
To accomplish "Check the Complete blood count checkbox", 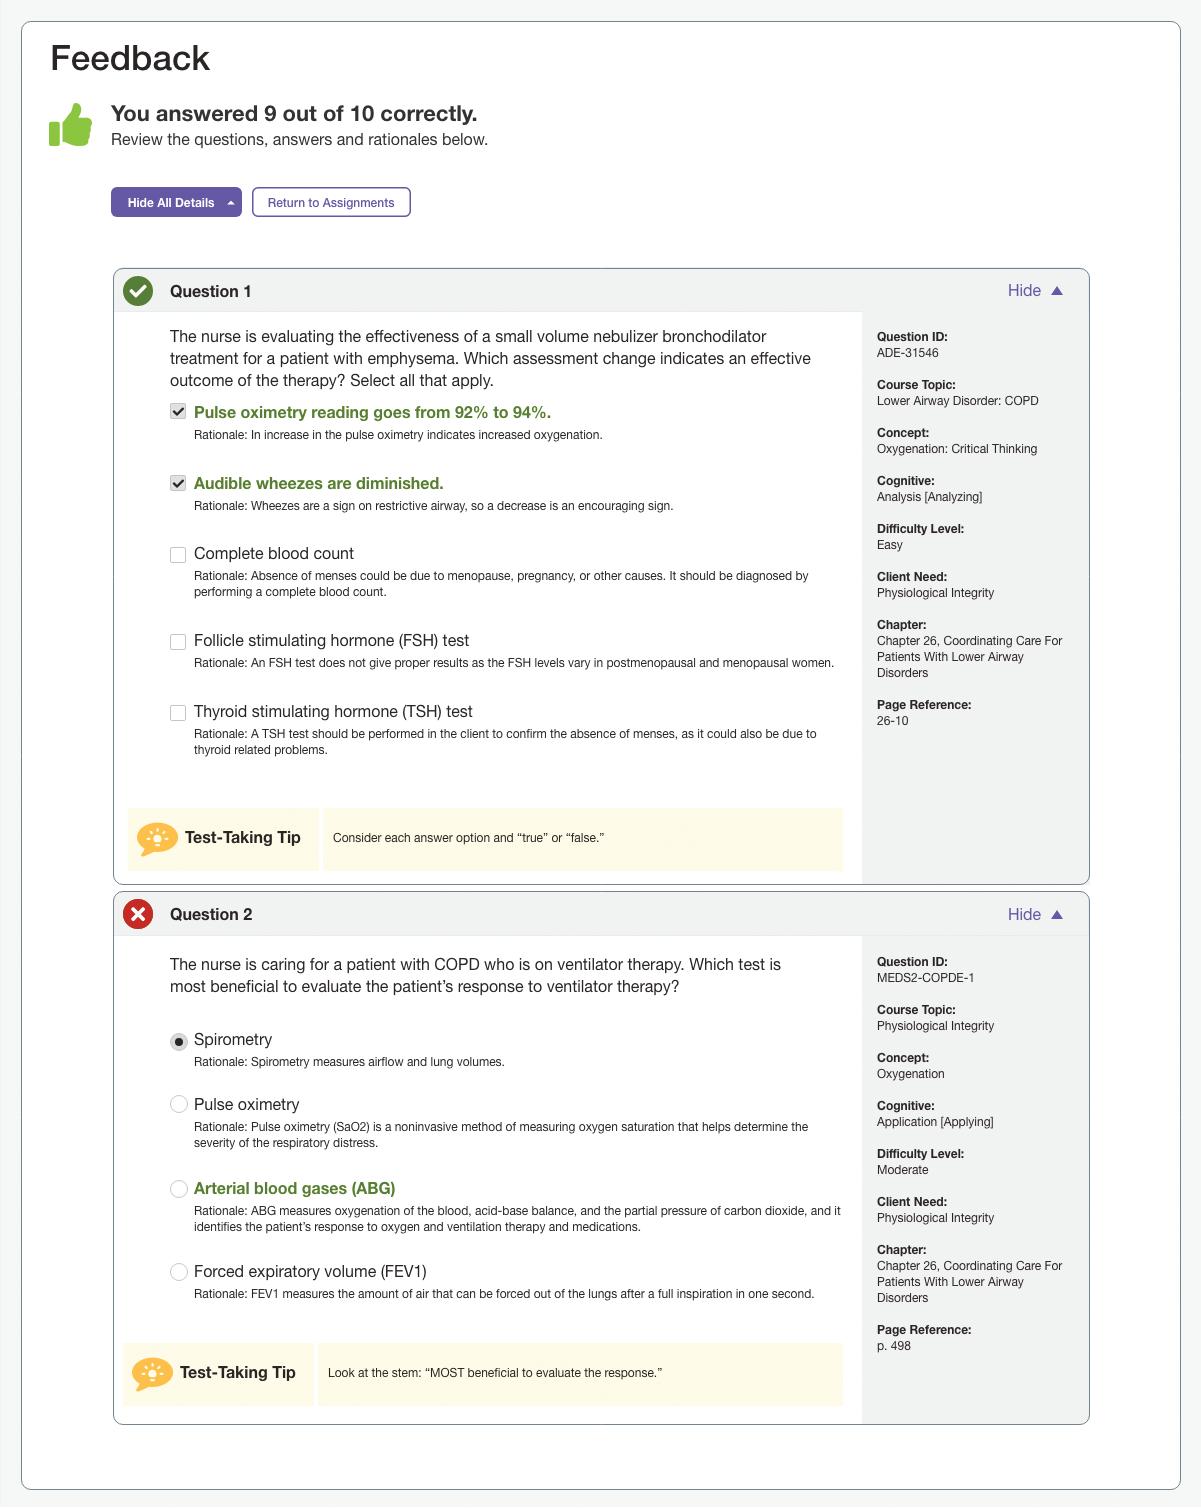I will point(178,554).
